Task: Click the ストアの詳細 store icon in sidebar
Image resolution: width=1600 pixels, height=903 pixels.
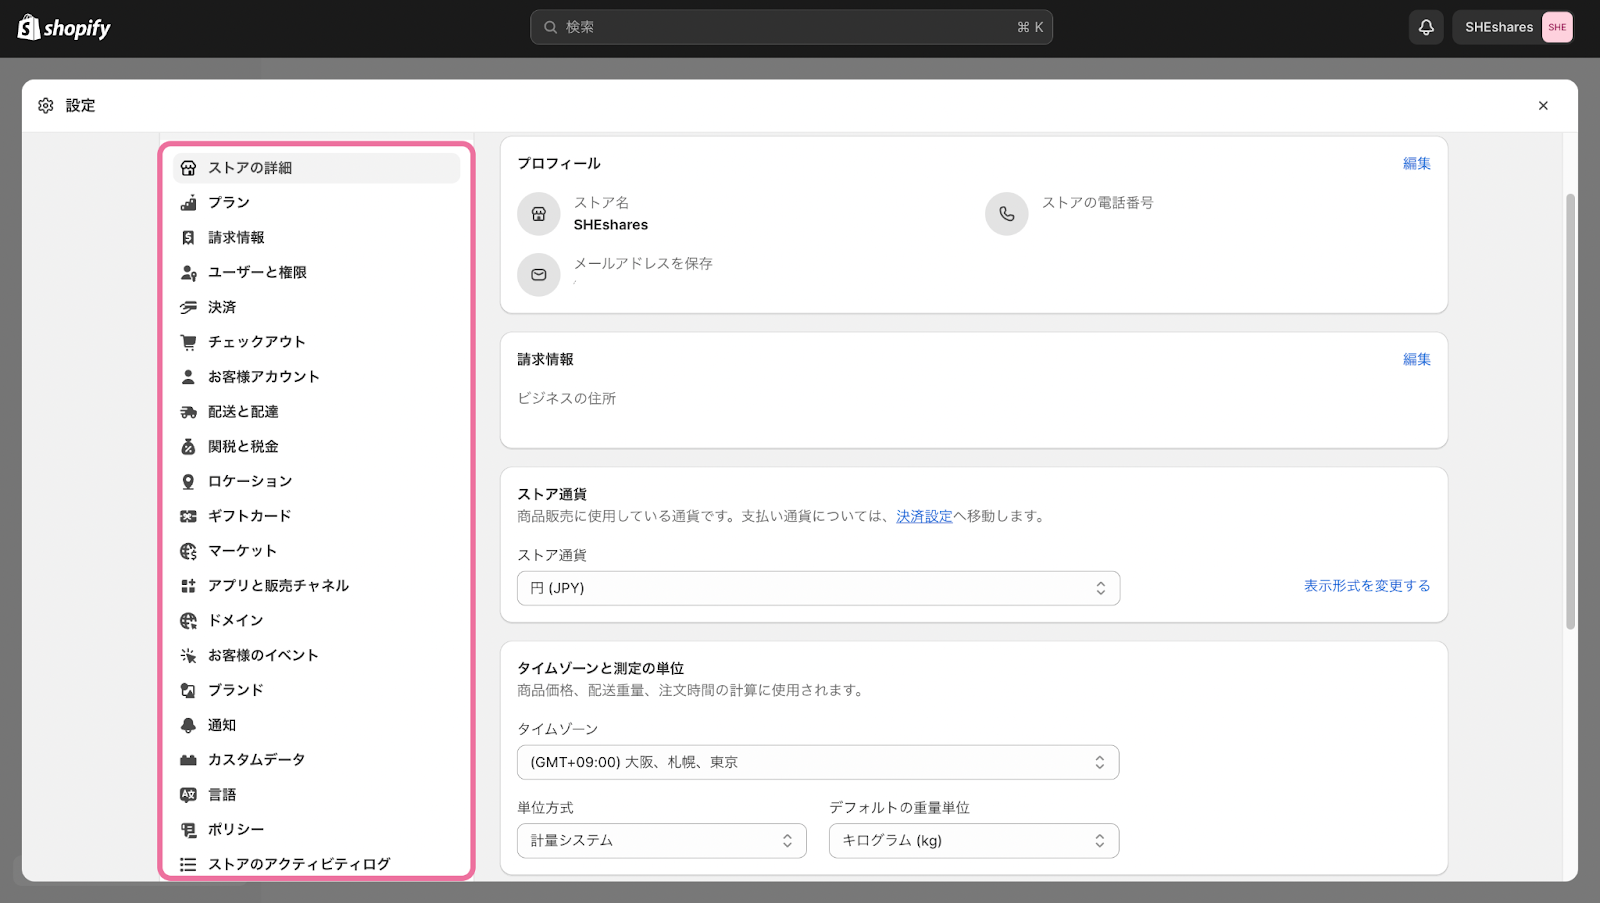Action: (x=188, y=168)
